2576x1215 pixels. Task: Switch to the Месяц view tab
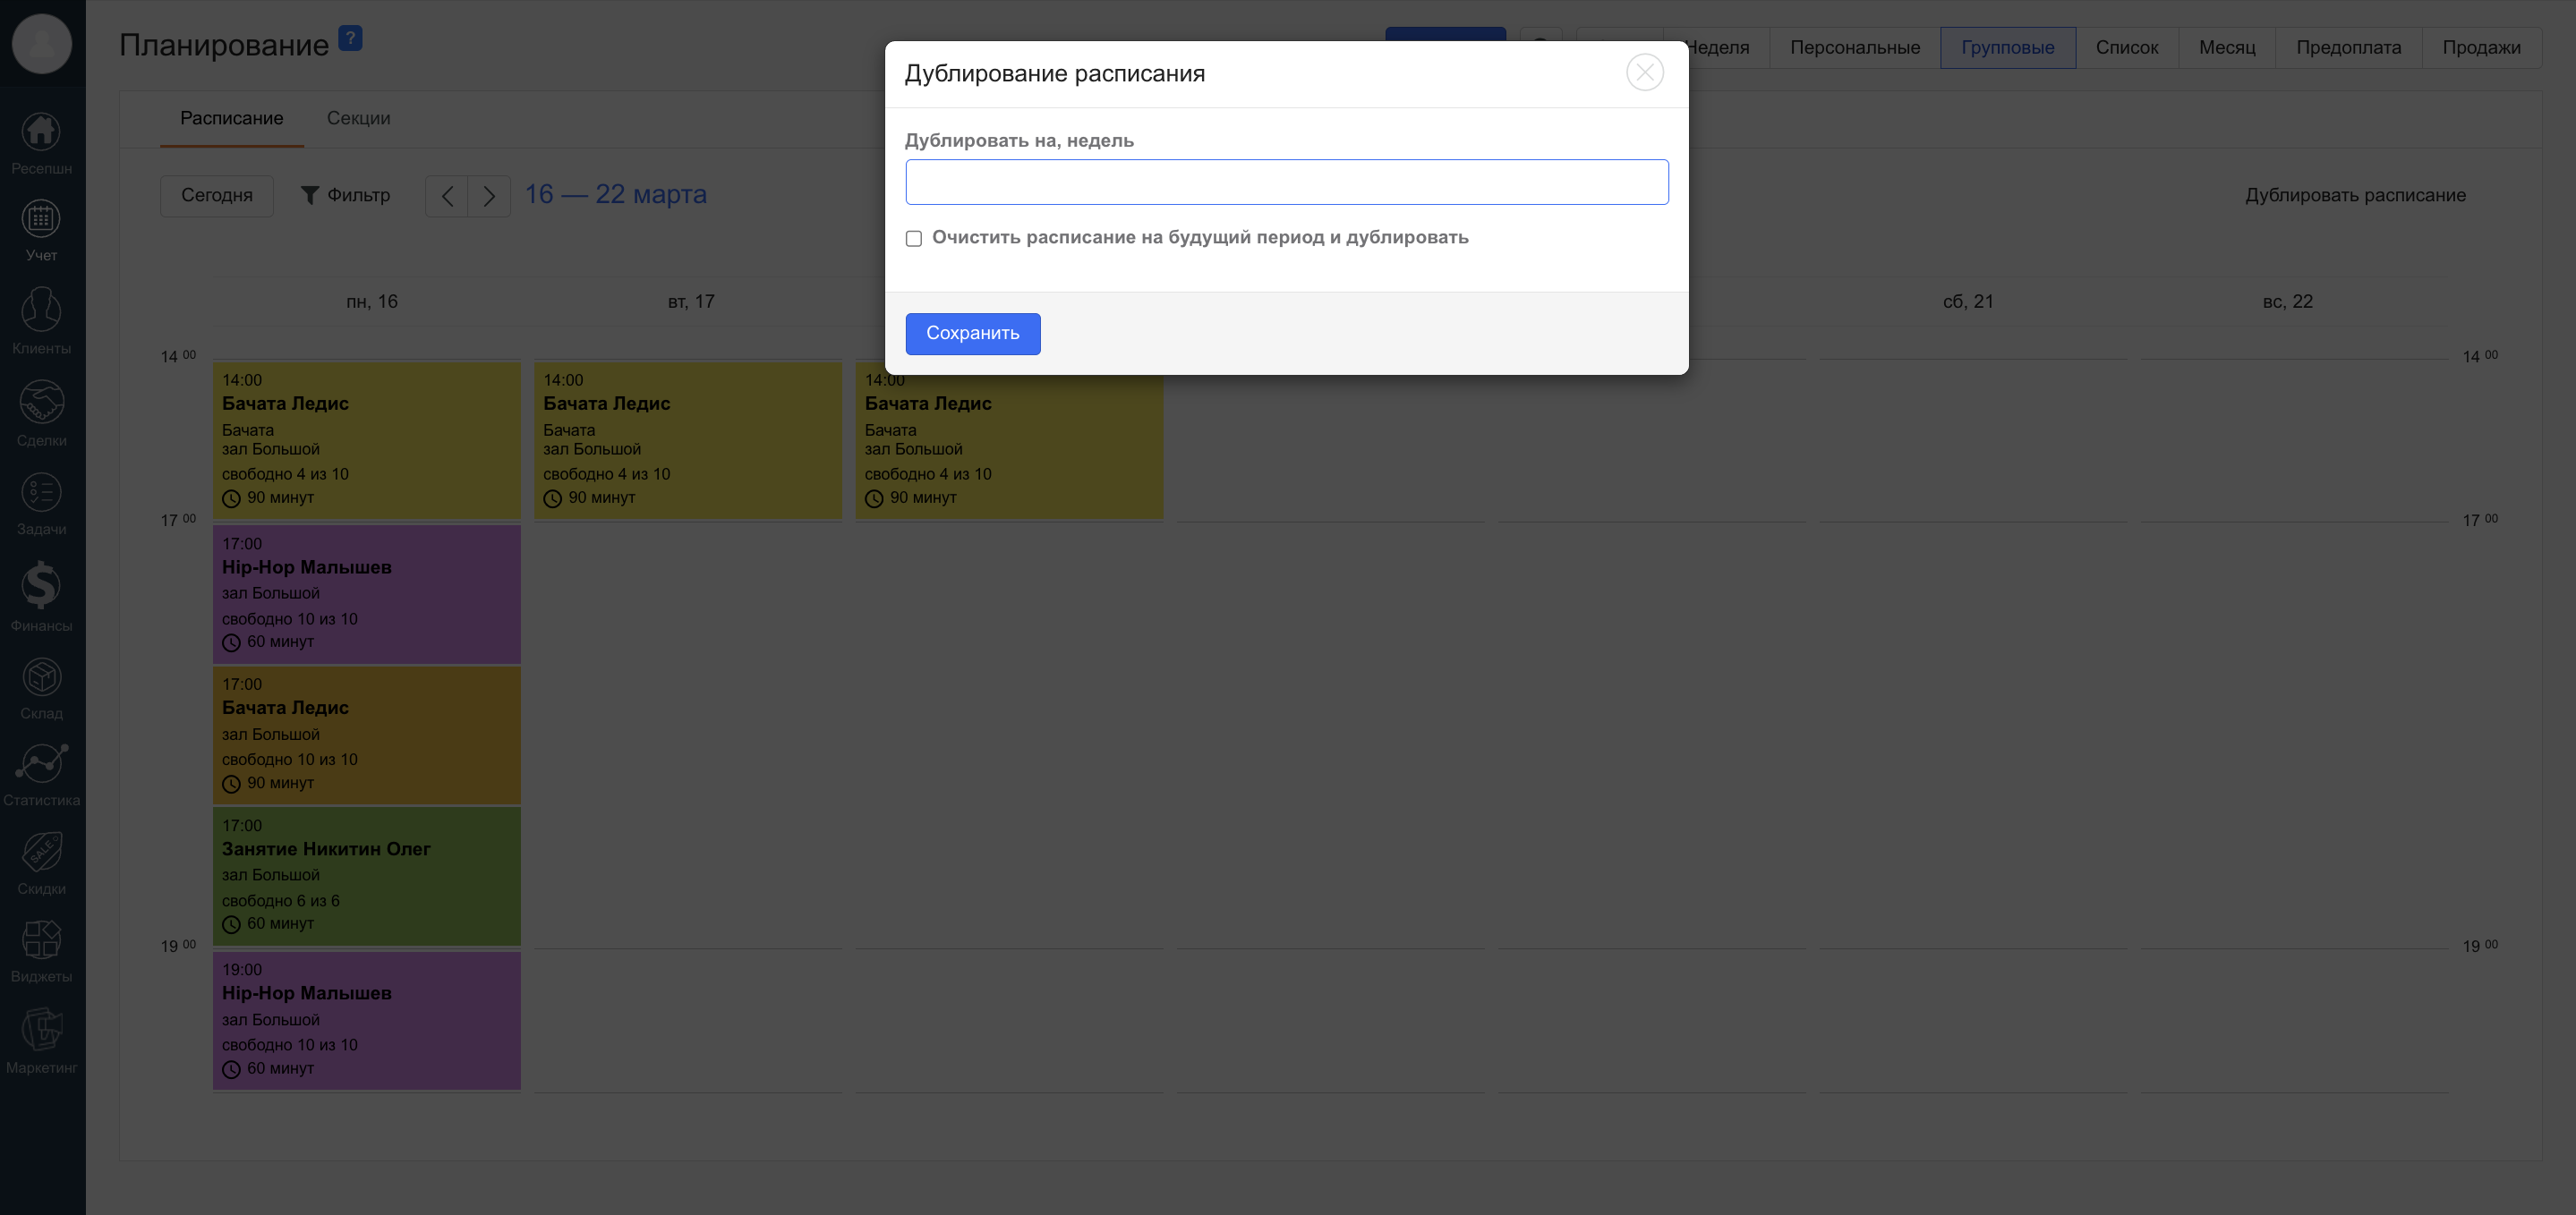tap(2226, 47)
